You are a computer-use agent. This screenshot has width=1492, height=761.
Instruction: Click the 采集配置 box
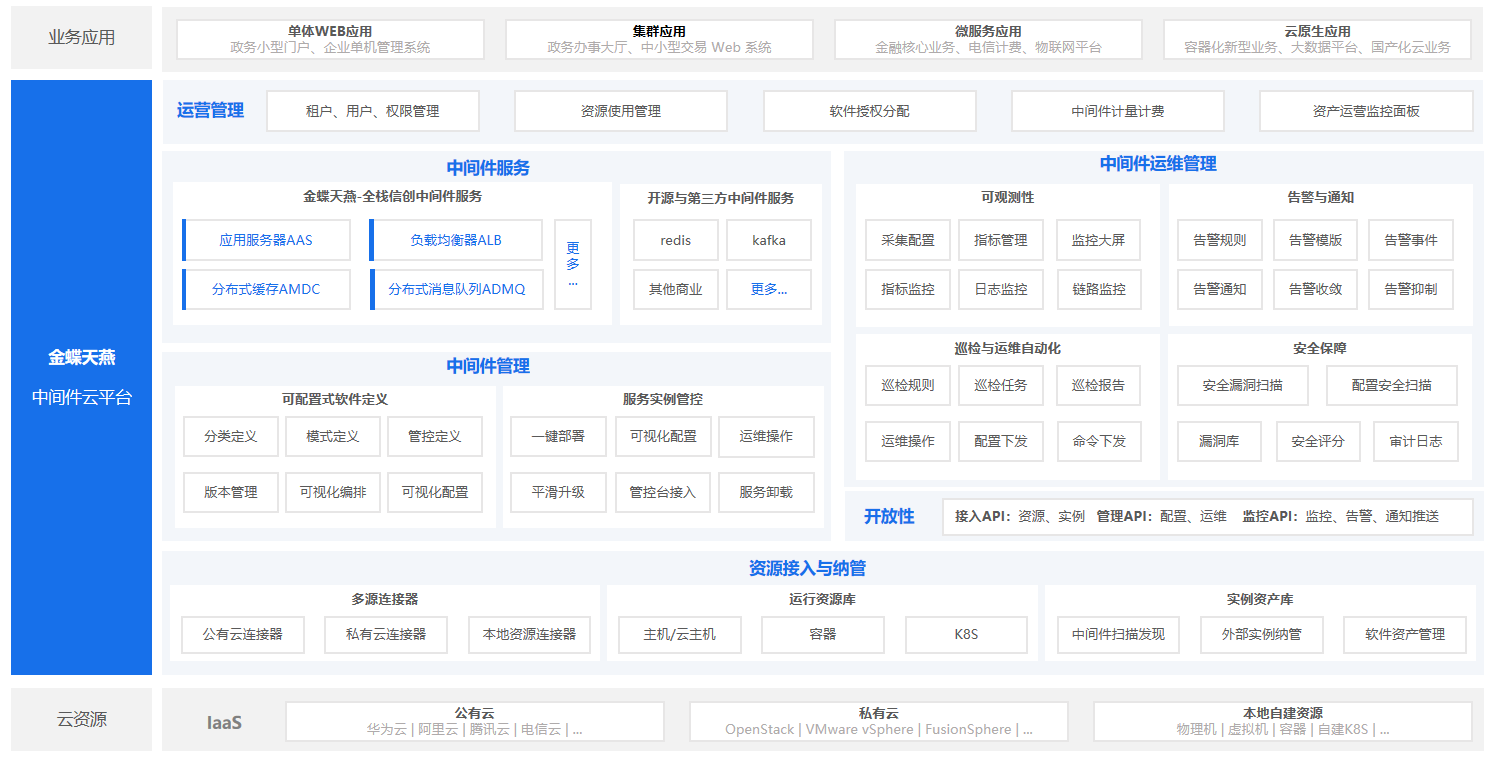(x=908, y=240)
